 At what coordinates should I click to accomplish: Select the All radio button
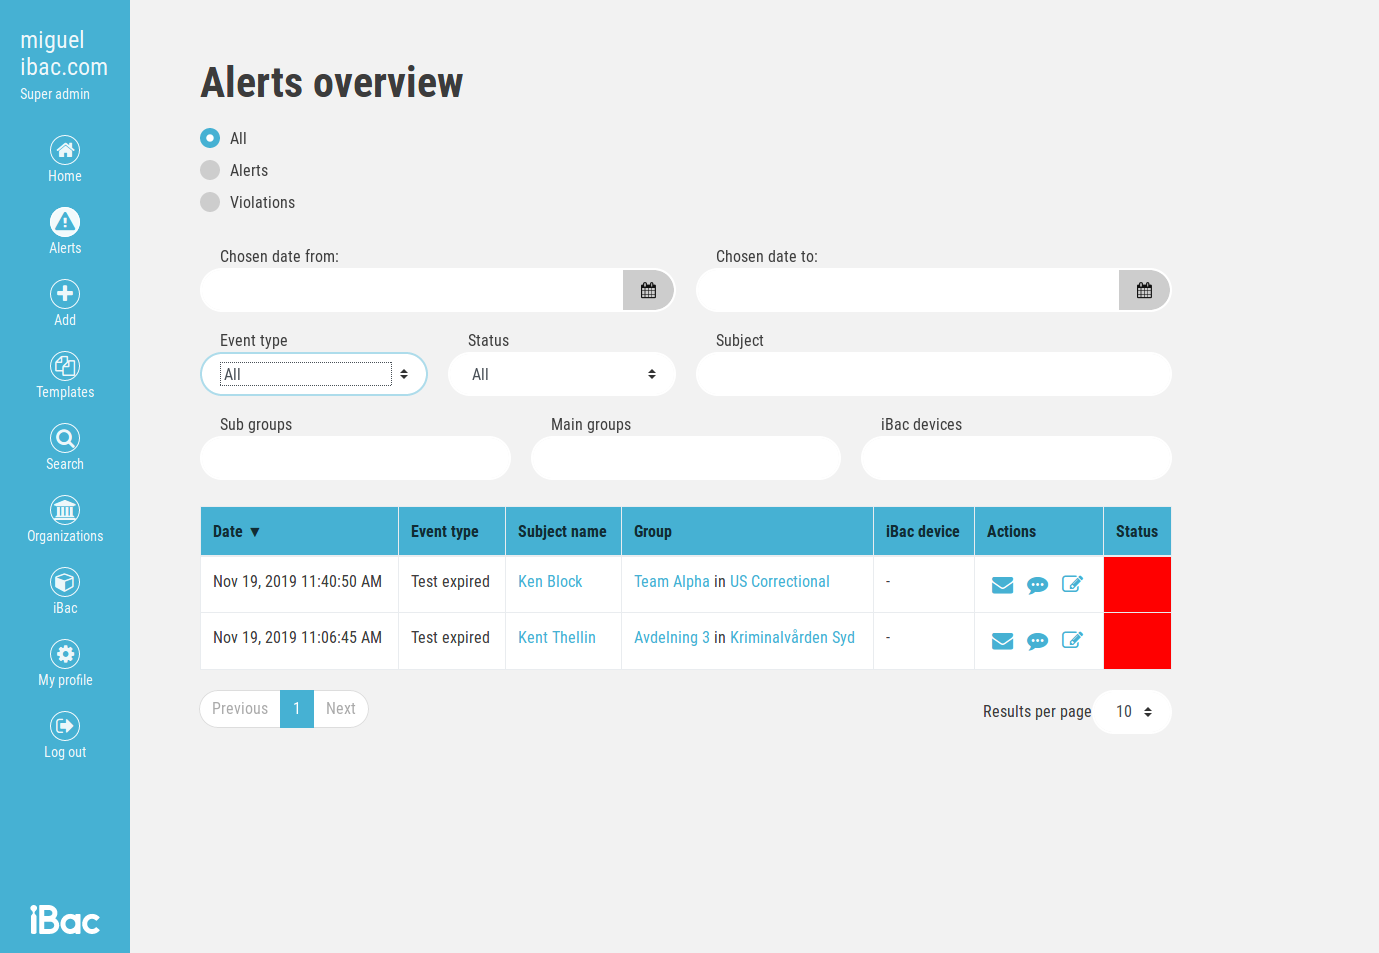210,138
